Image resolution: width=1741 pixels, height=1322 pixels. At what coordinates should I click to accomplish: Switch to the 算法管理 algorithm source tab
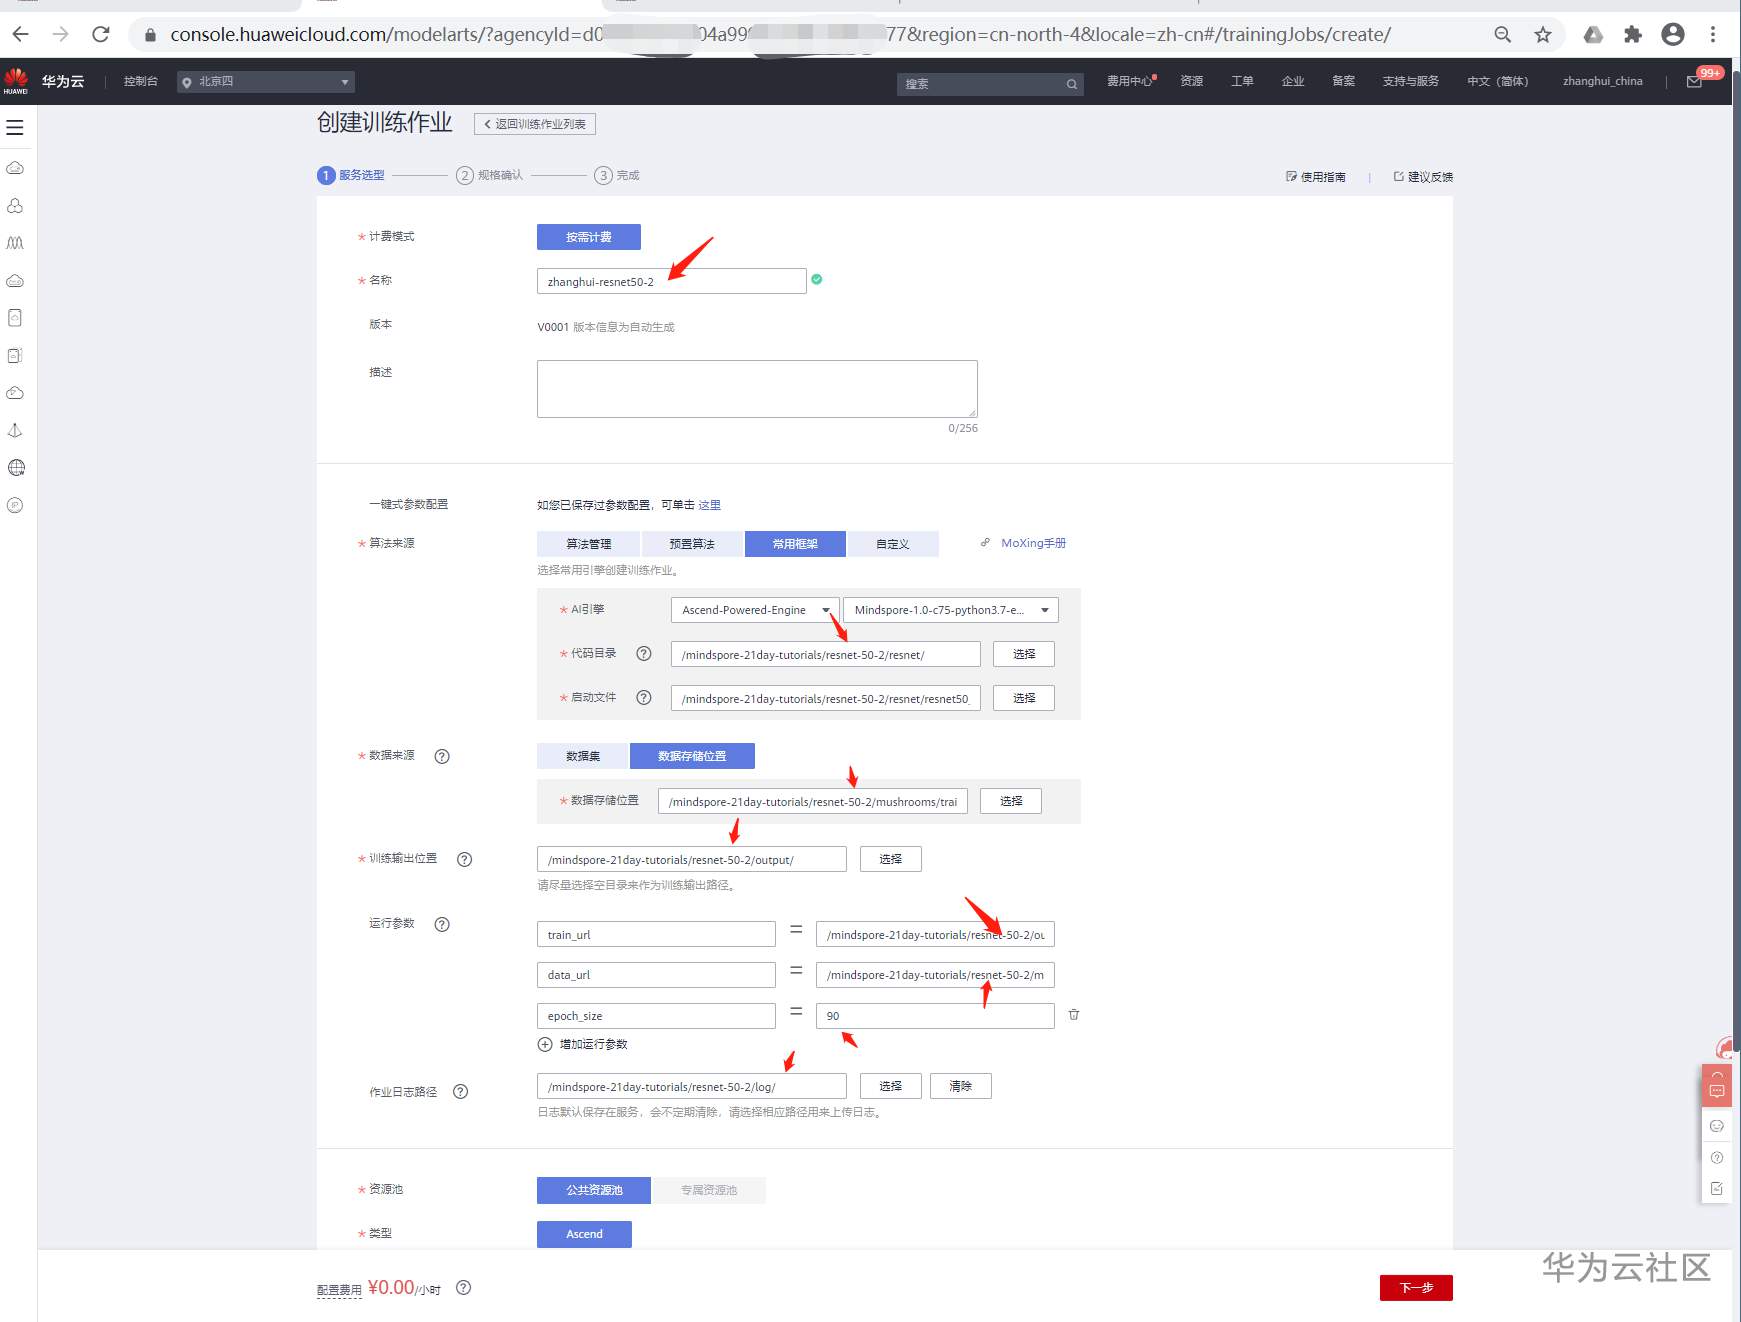pos(589,544)
